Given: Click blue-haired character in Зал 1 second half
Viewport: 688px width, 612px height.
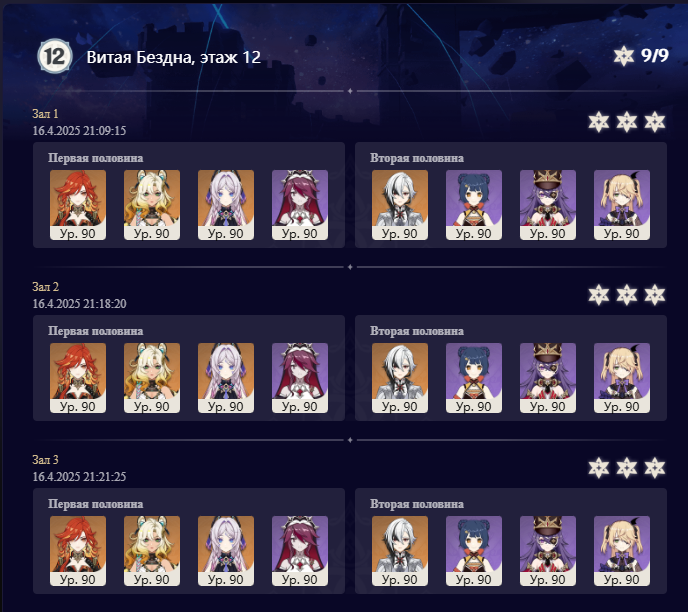Looking at the screenshot, I should pyautogui.click(x=474, y=205).
